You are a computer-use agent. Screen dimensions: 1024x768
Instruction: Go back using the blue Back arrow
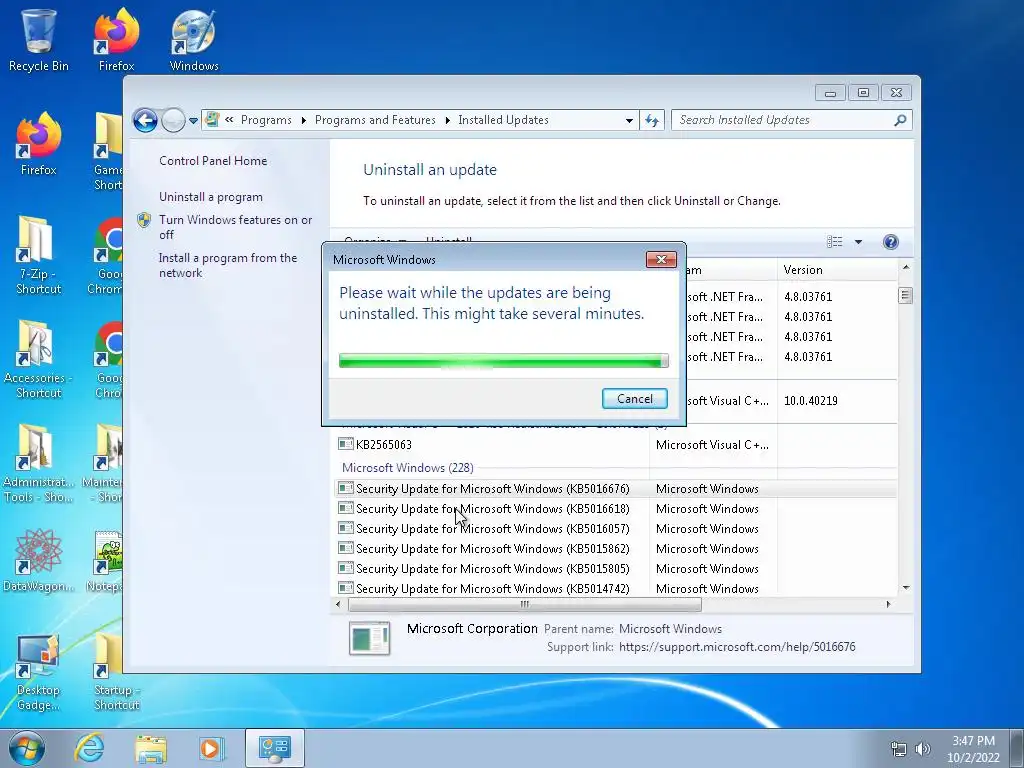click(145, 120)
